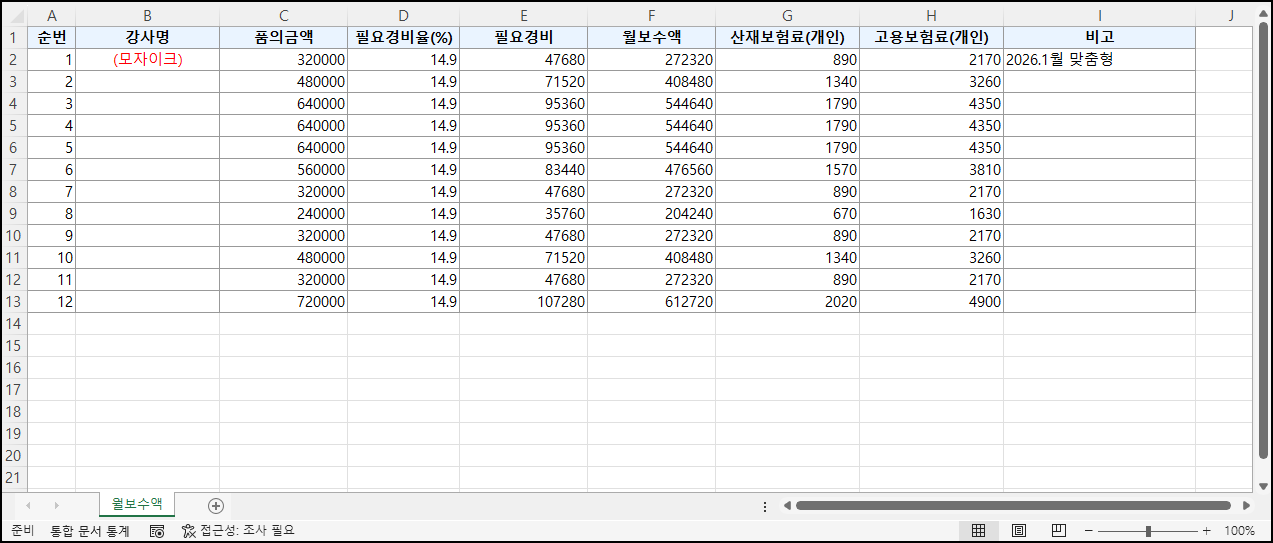This screenshot has width=1273, height=543.
Task: Click cell containing 240000
Action: pyautogui.click(x=283, y=213)
